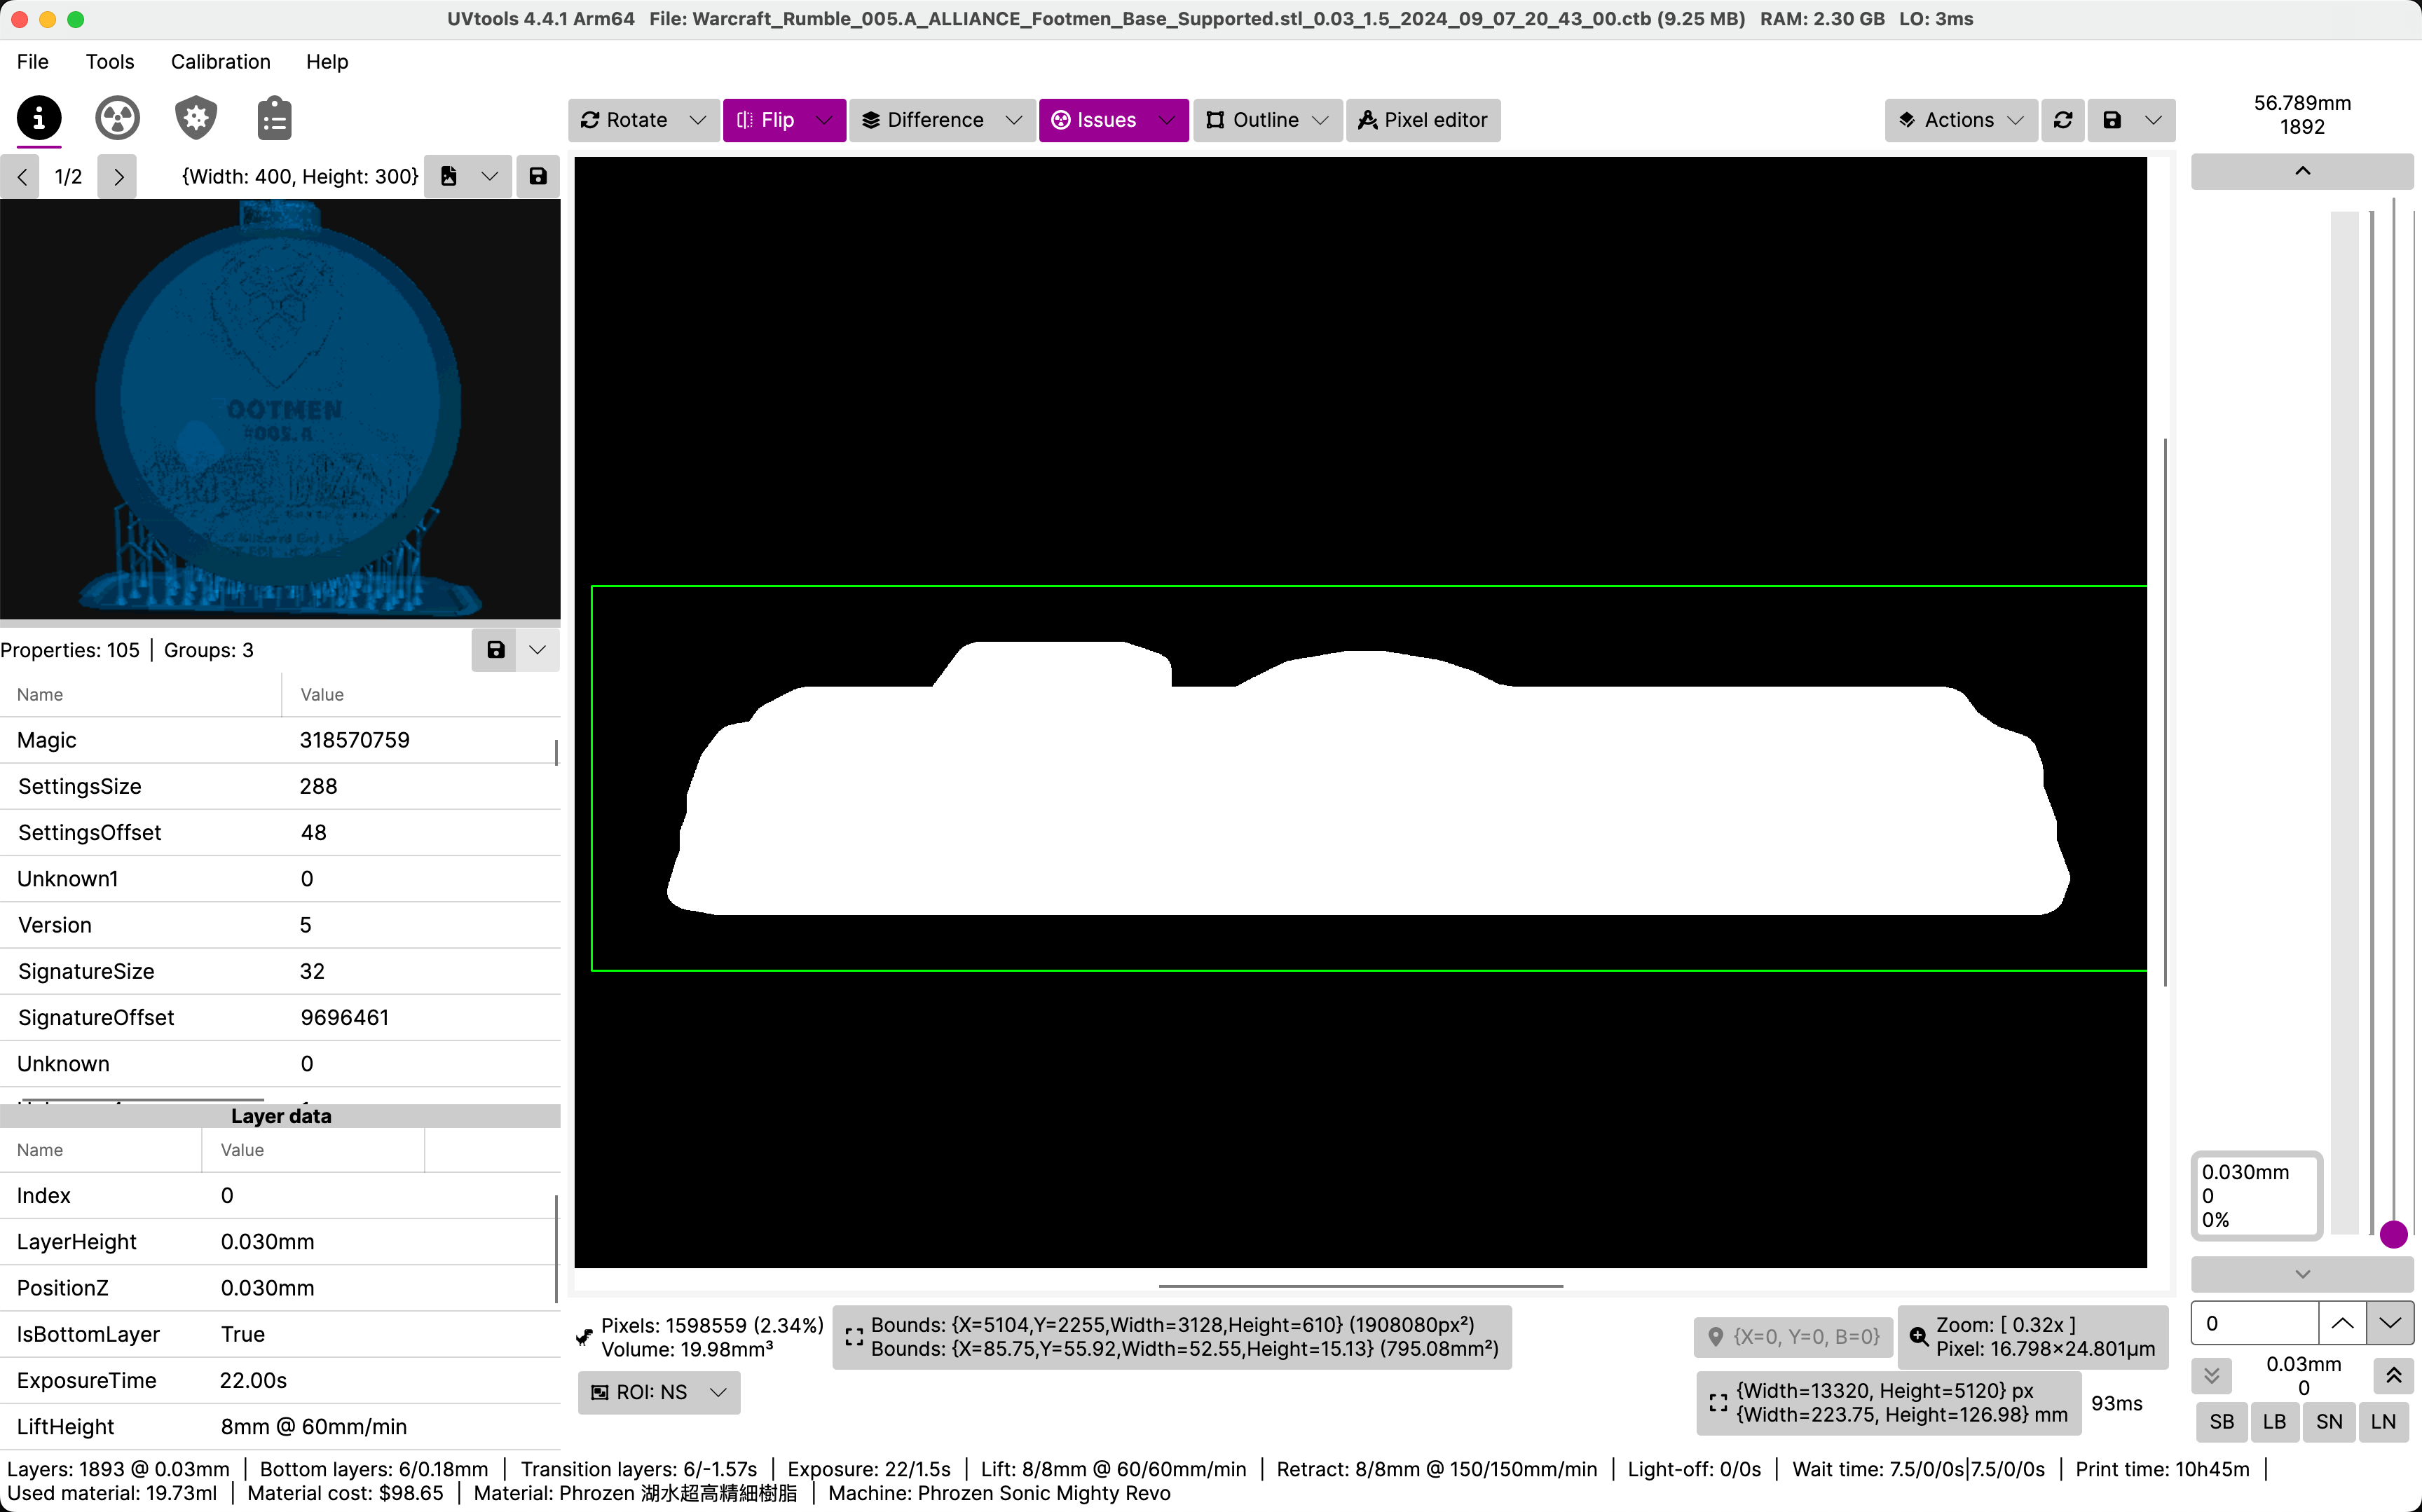Screen dimensions: 2422x1512
Task: Open the file Information tab icon
Action: pos(39,118)
